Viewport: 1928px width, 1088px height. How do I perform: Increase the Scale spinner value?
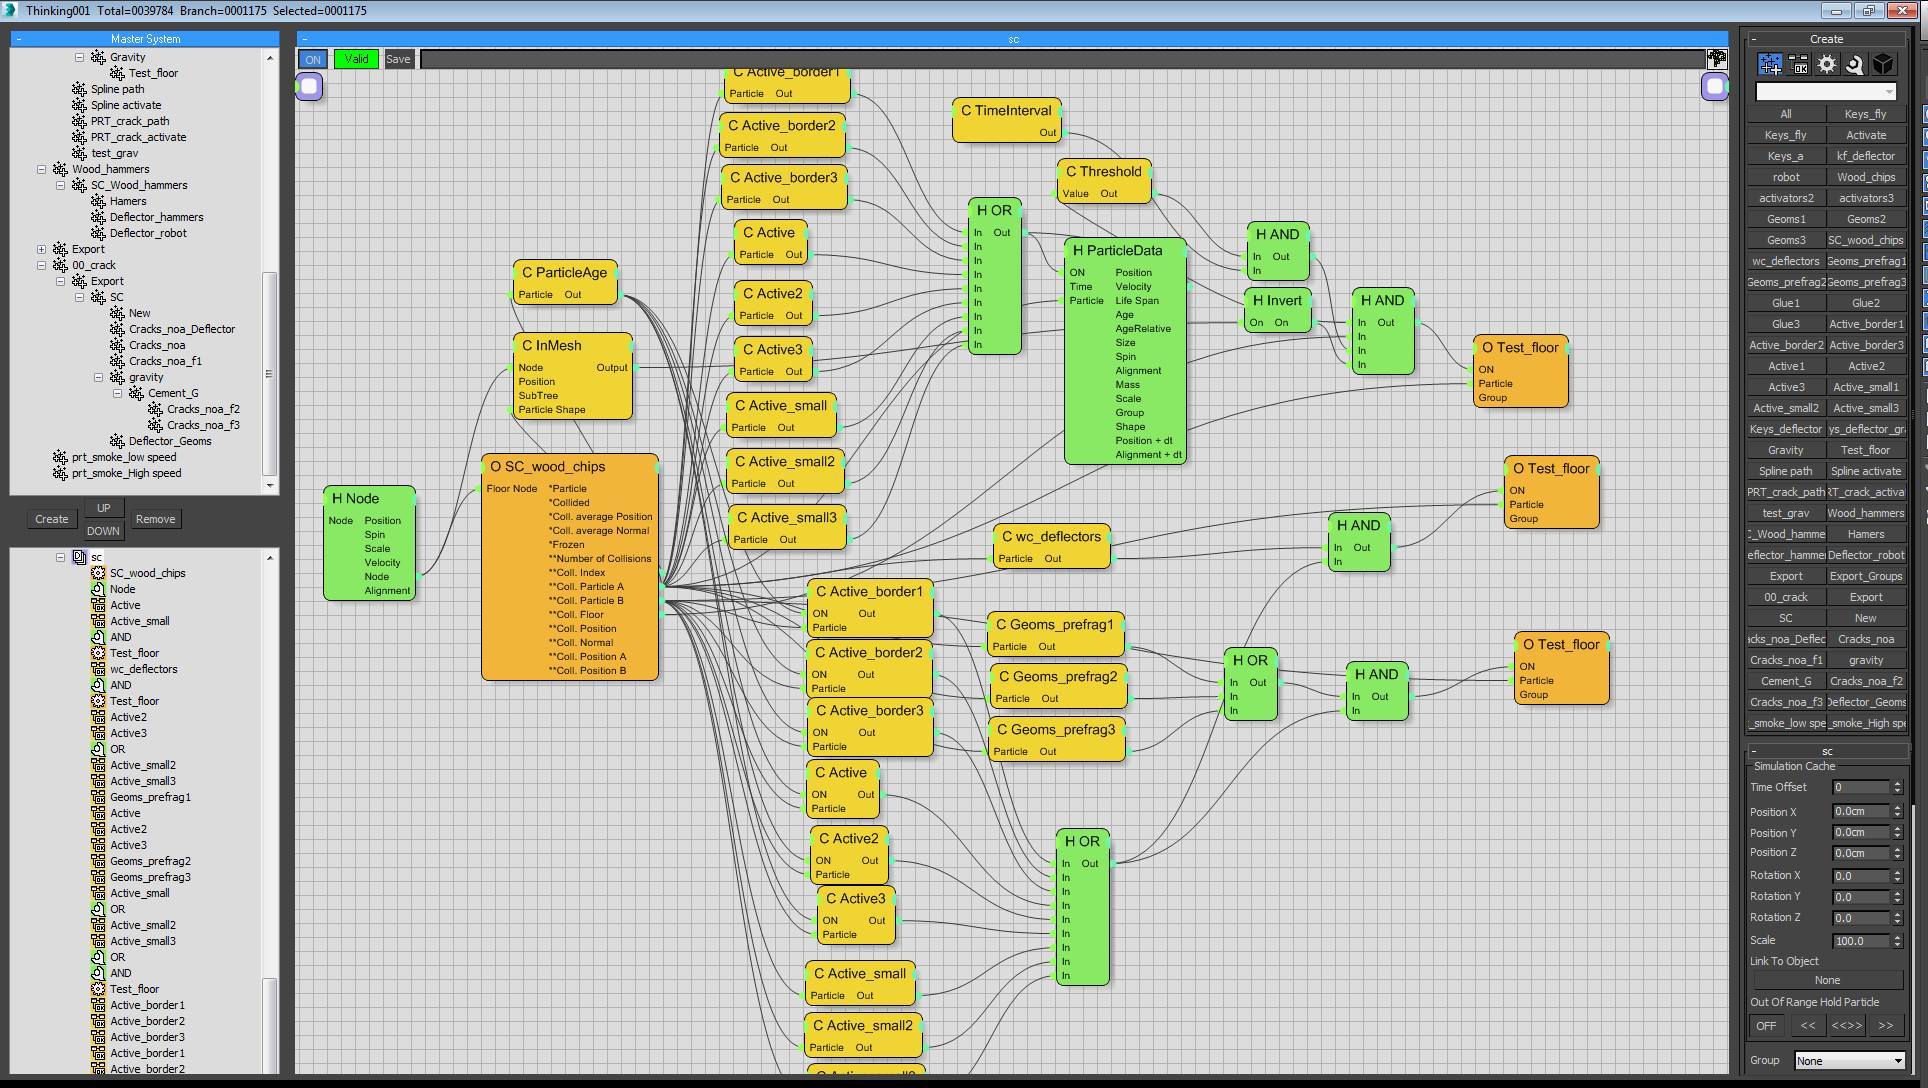point(1897,937)
